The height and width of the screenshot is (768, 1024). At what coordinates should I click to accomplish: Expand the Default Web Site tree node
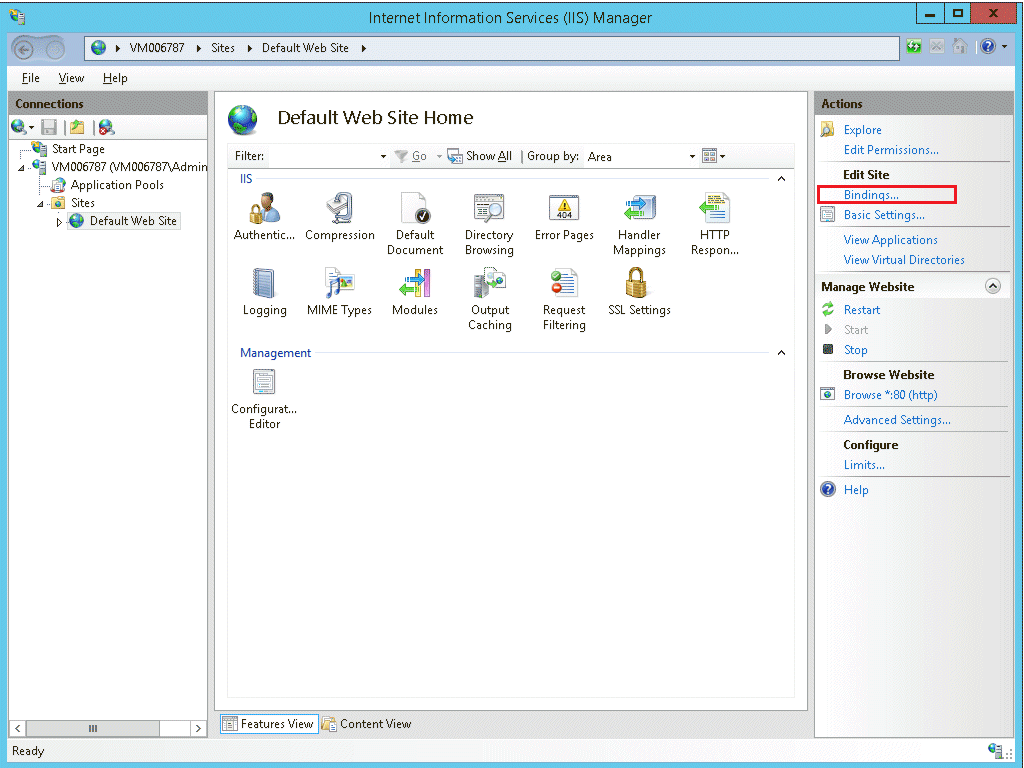[59, 222]
